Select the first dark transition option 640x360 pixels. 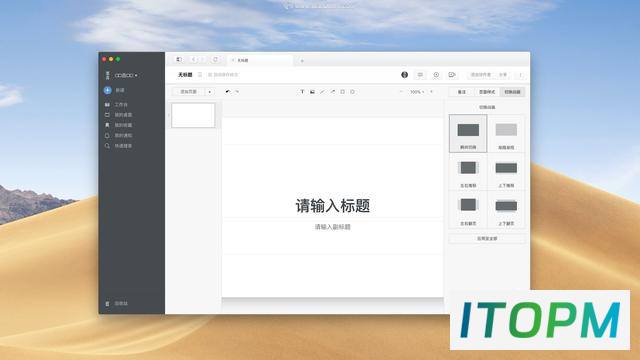point(468,133)
